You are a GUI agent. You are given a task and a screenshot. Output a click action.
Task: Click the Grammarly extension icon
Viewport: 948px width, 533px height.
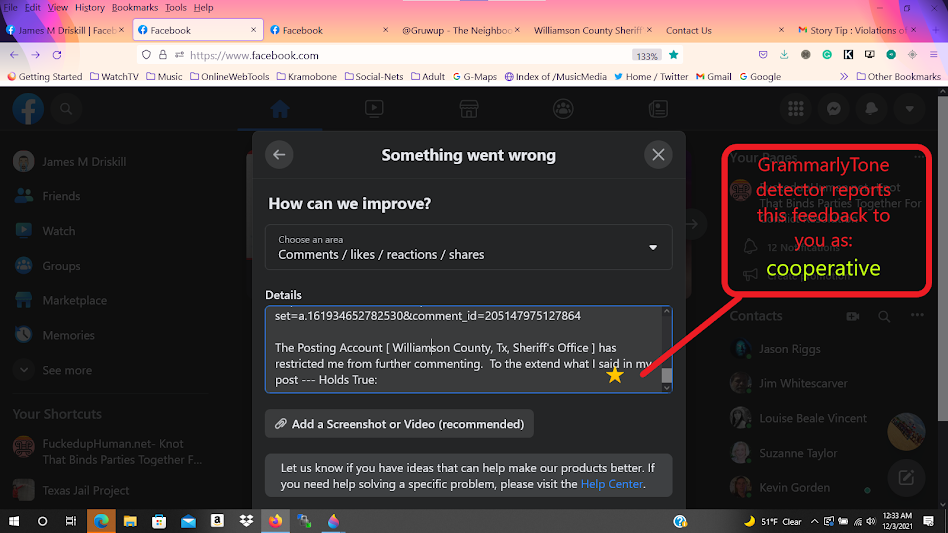(x=827, y=55)
